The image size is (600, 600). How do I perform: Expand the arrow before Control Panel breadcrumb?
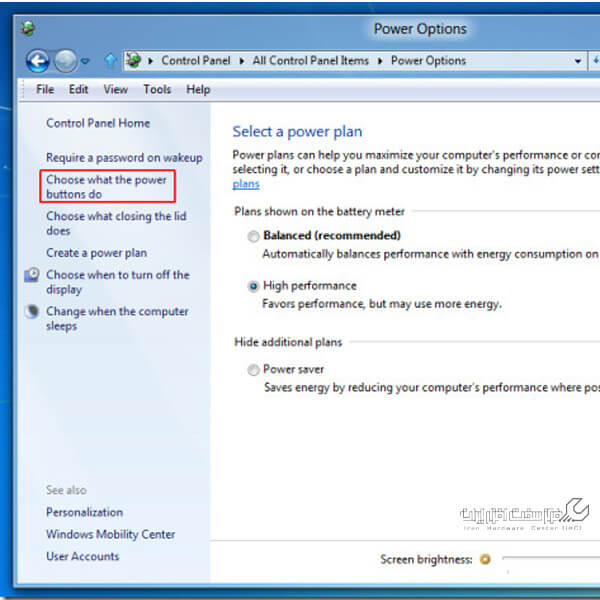point(150,61)
